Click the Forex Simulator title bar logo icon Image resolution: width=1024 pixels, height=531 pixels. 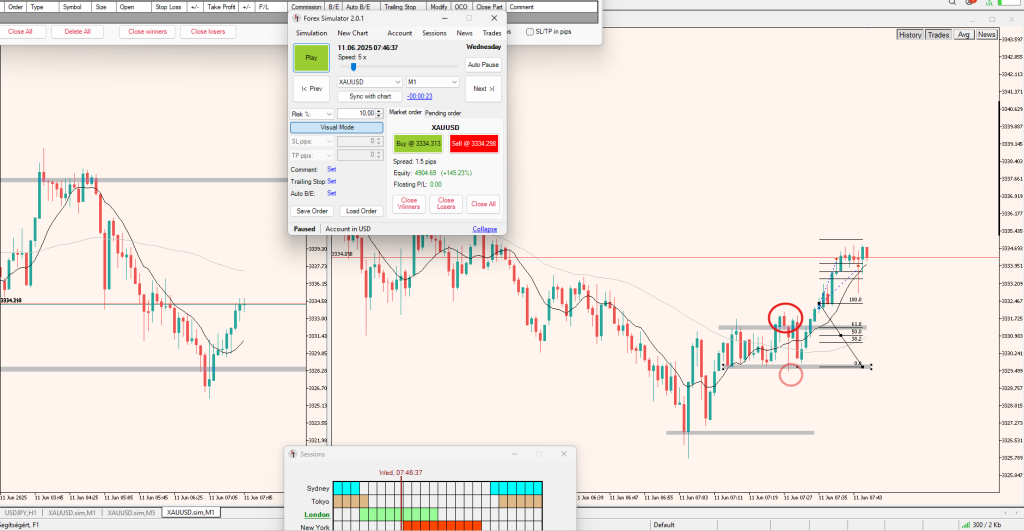click(295, 18)
